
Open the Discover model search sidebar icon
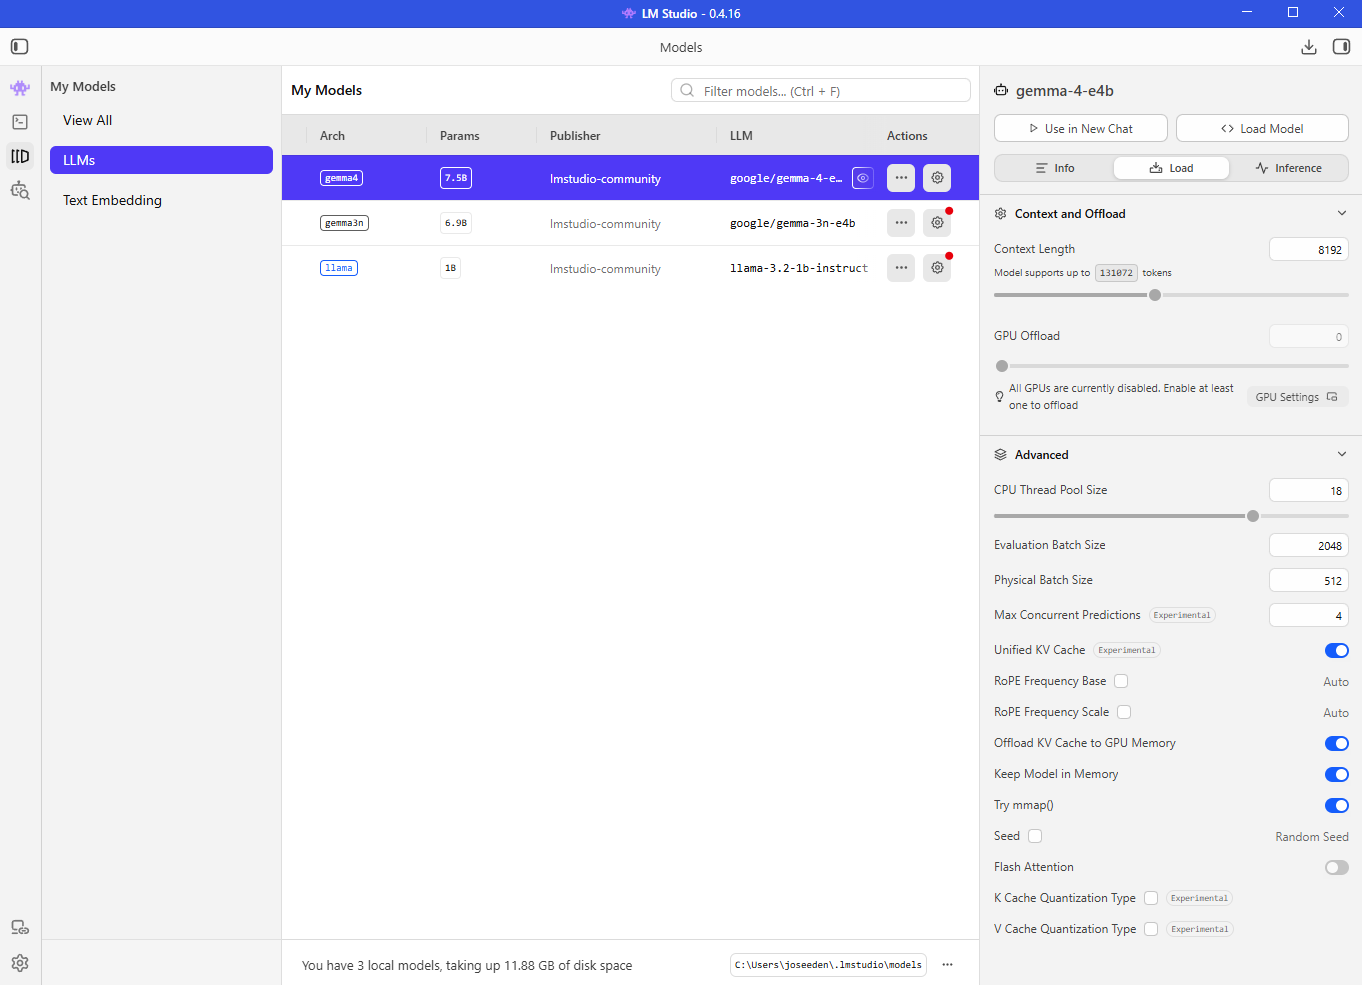pyautogui.click(x=20, y=190)
